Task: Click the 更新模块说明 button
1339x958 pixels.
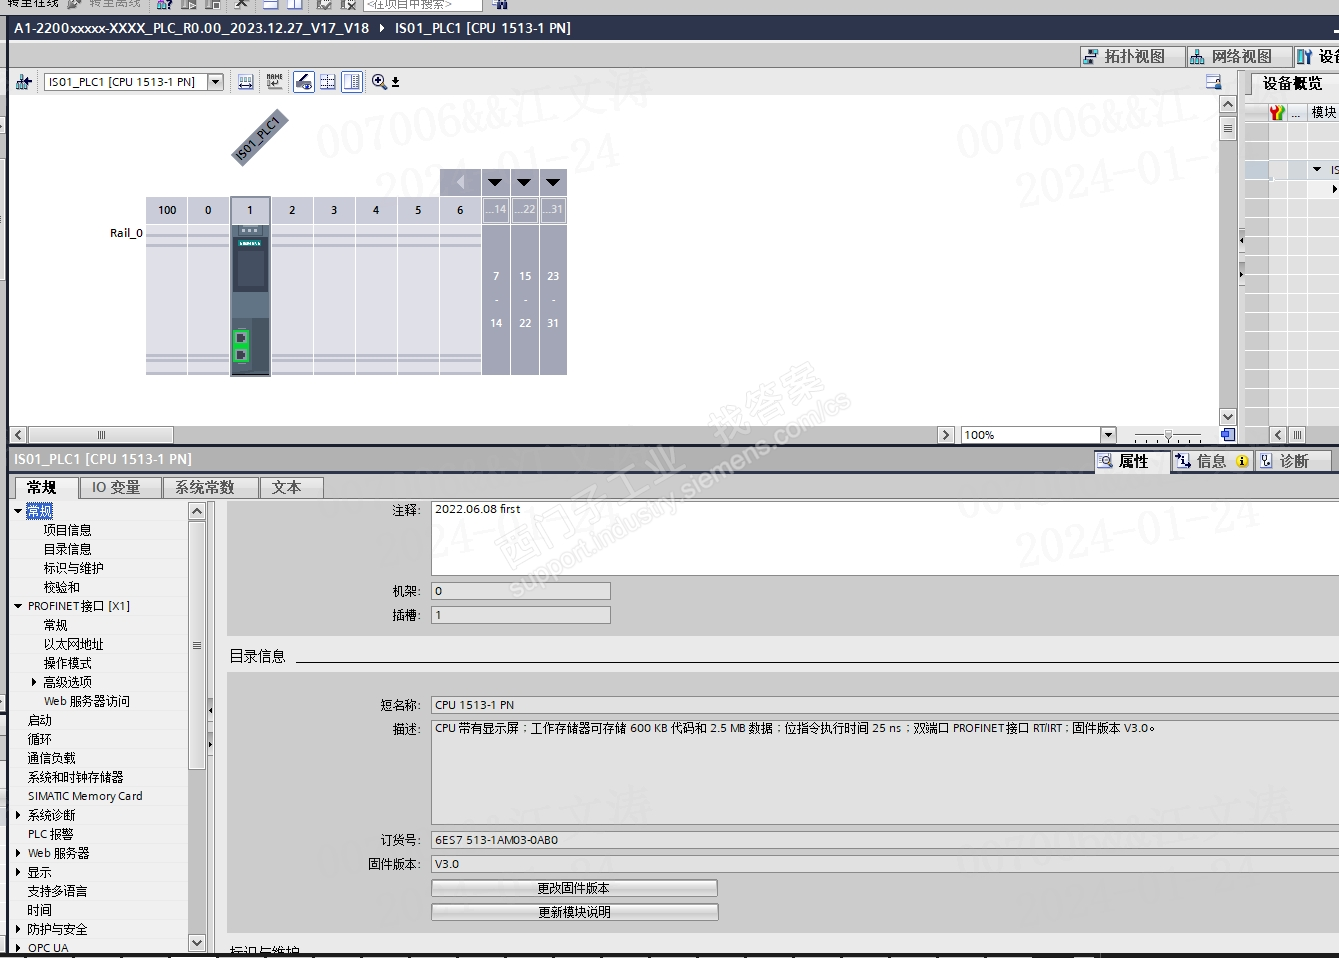Action: 574,912
